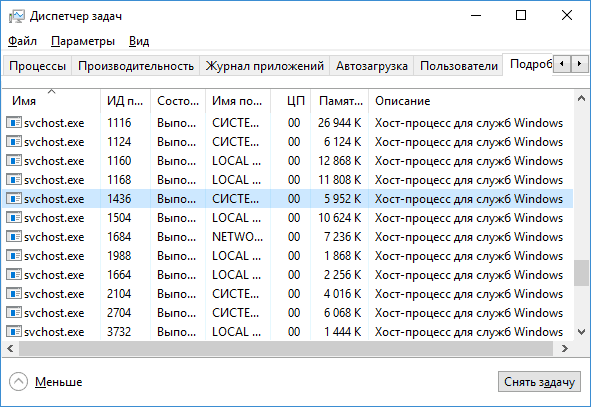This screenshot has height=407, width=591.
Task: Click the icon of svchost.exe PID 1664
Action: pyautogui.click(x=14, y=274)
